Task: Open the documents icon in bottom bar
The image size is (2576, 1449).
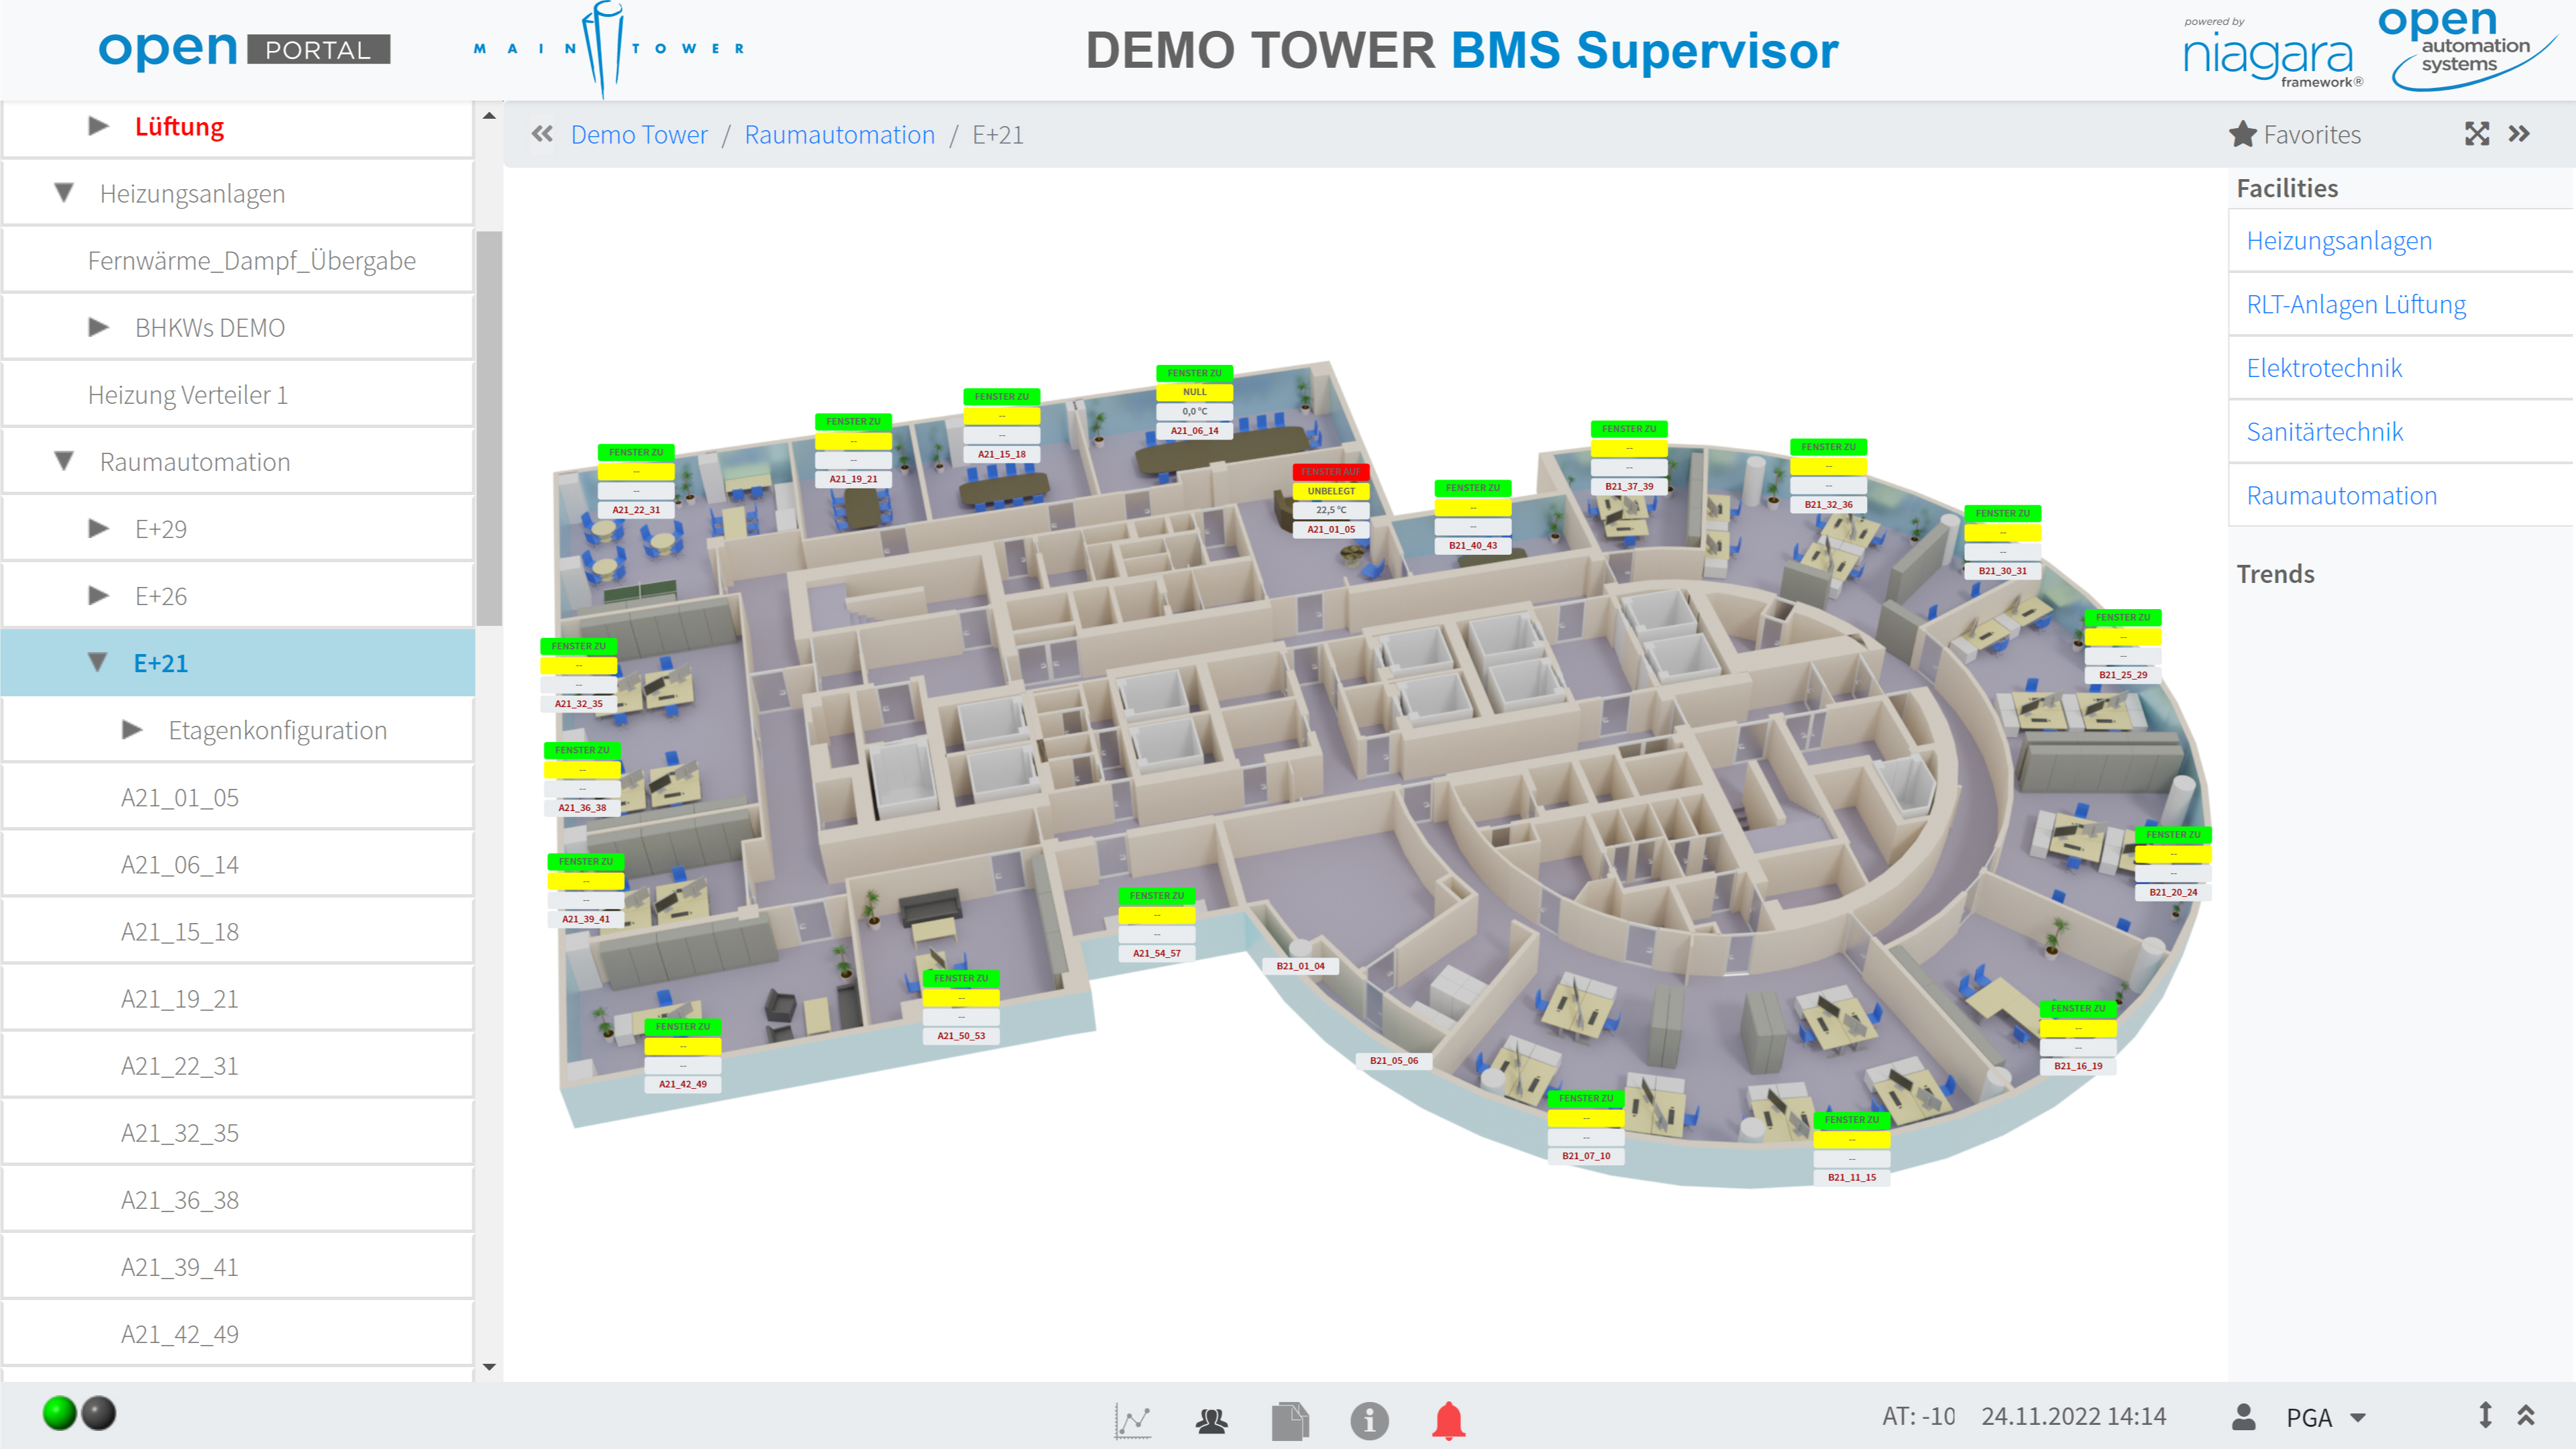Action: point(1290,1419)
